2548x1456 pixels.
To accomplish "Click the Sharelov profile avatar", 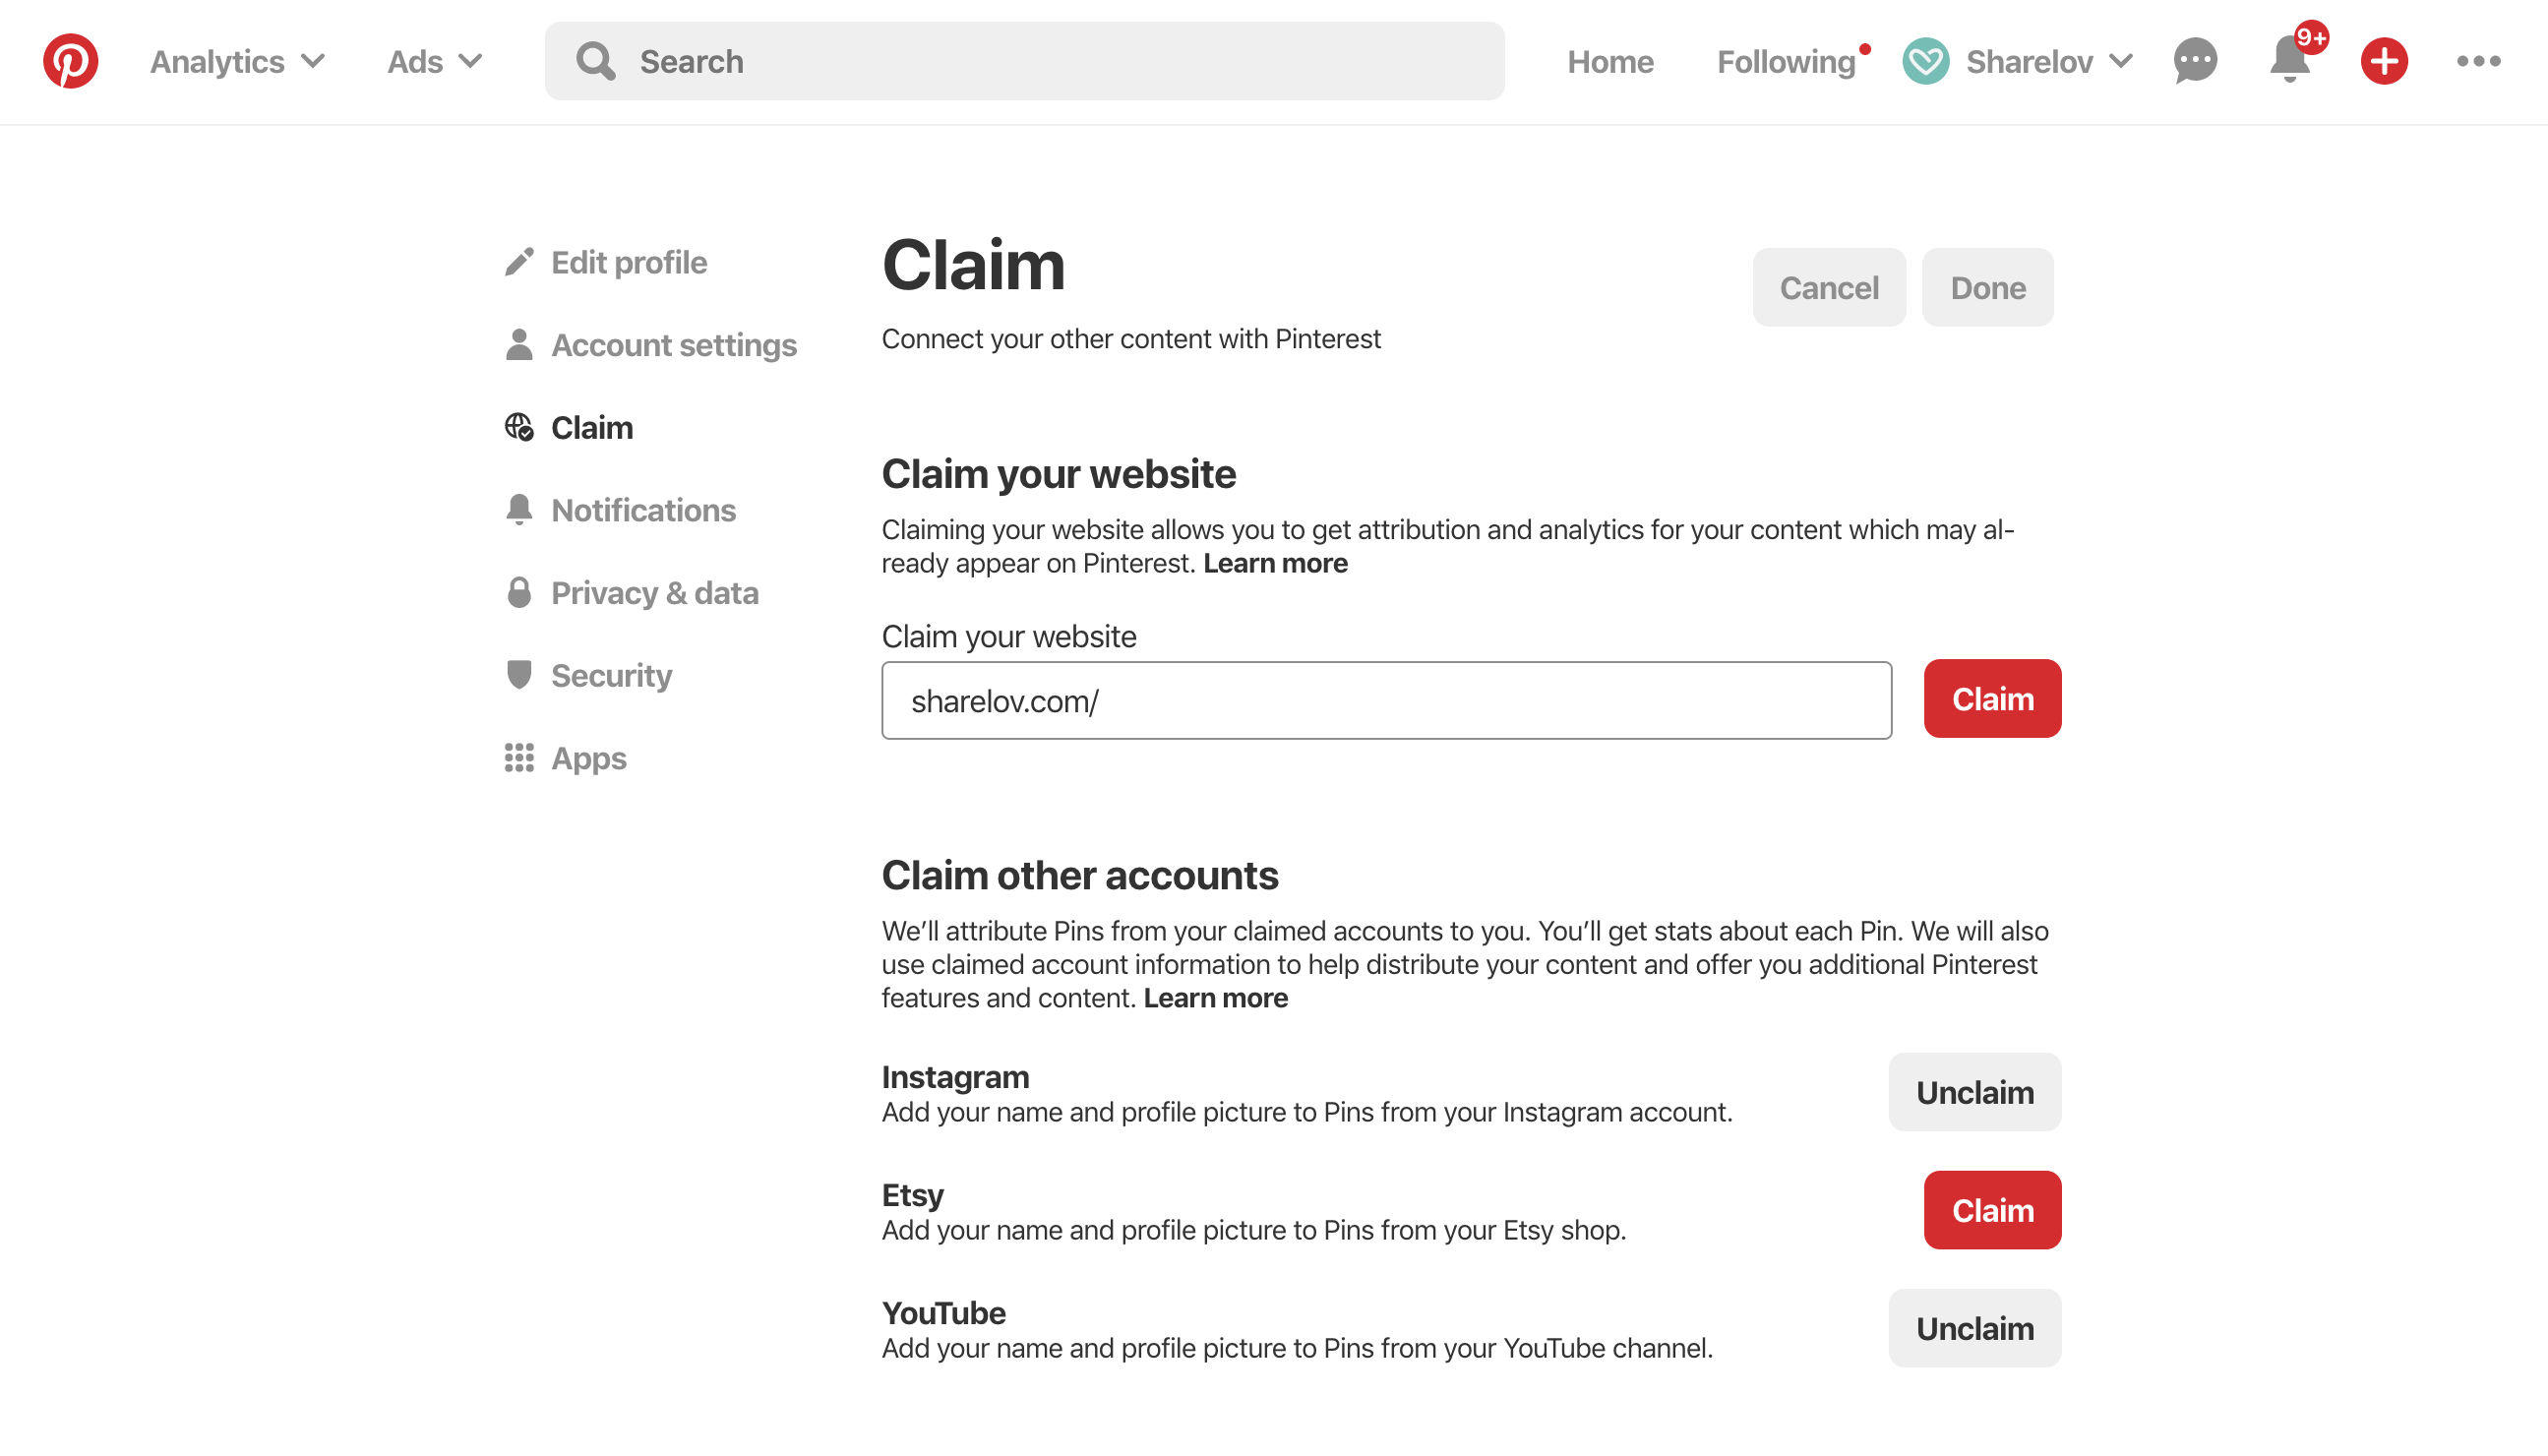I will point(1925,61).
